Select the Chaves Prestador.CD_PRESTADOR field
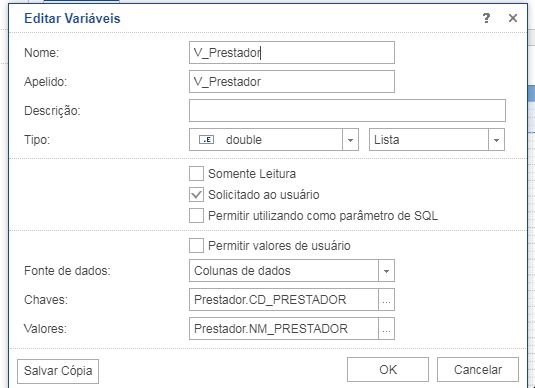 (x=284, y=300)
